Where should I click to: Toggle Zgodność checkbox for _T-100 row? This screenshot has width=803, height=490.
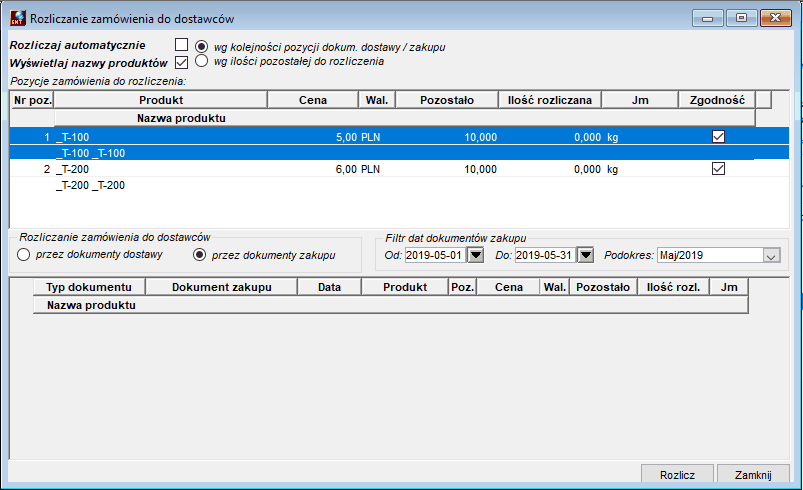point(719,136)
